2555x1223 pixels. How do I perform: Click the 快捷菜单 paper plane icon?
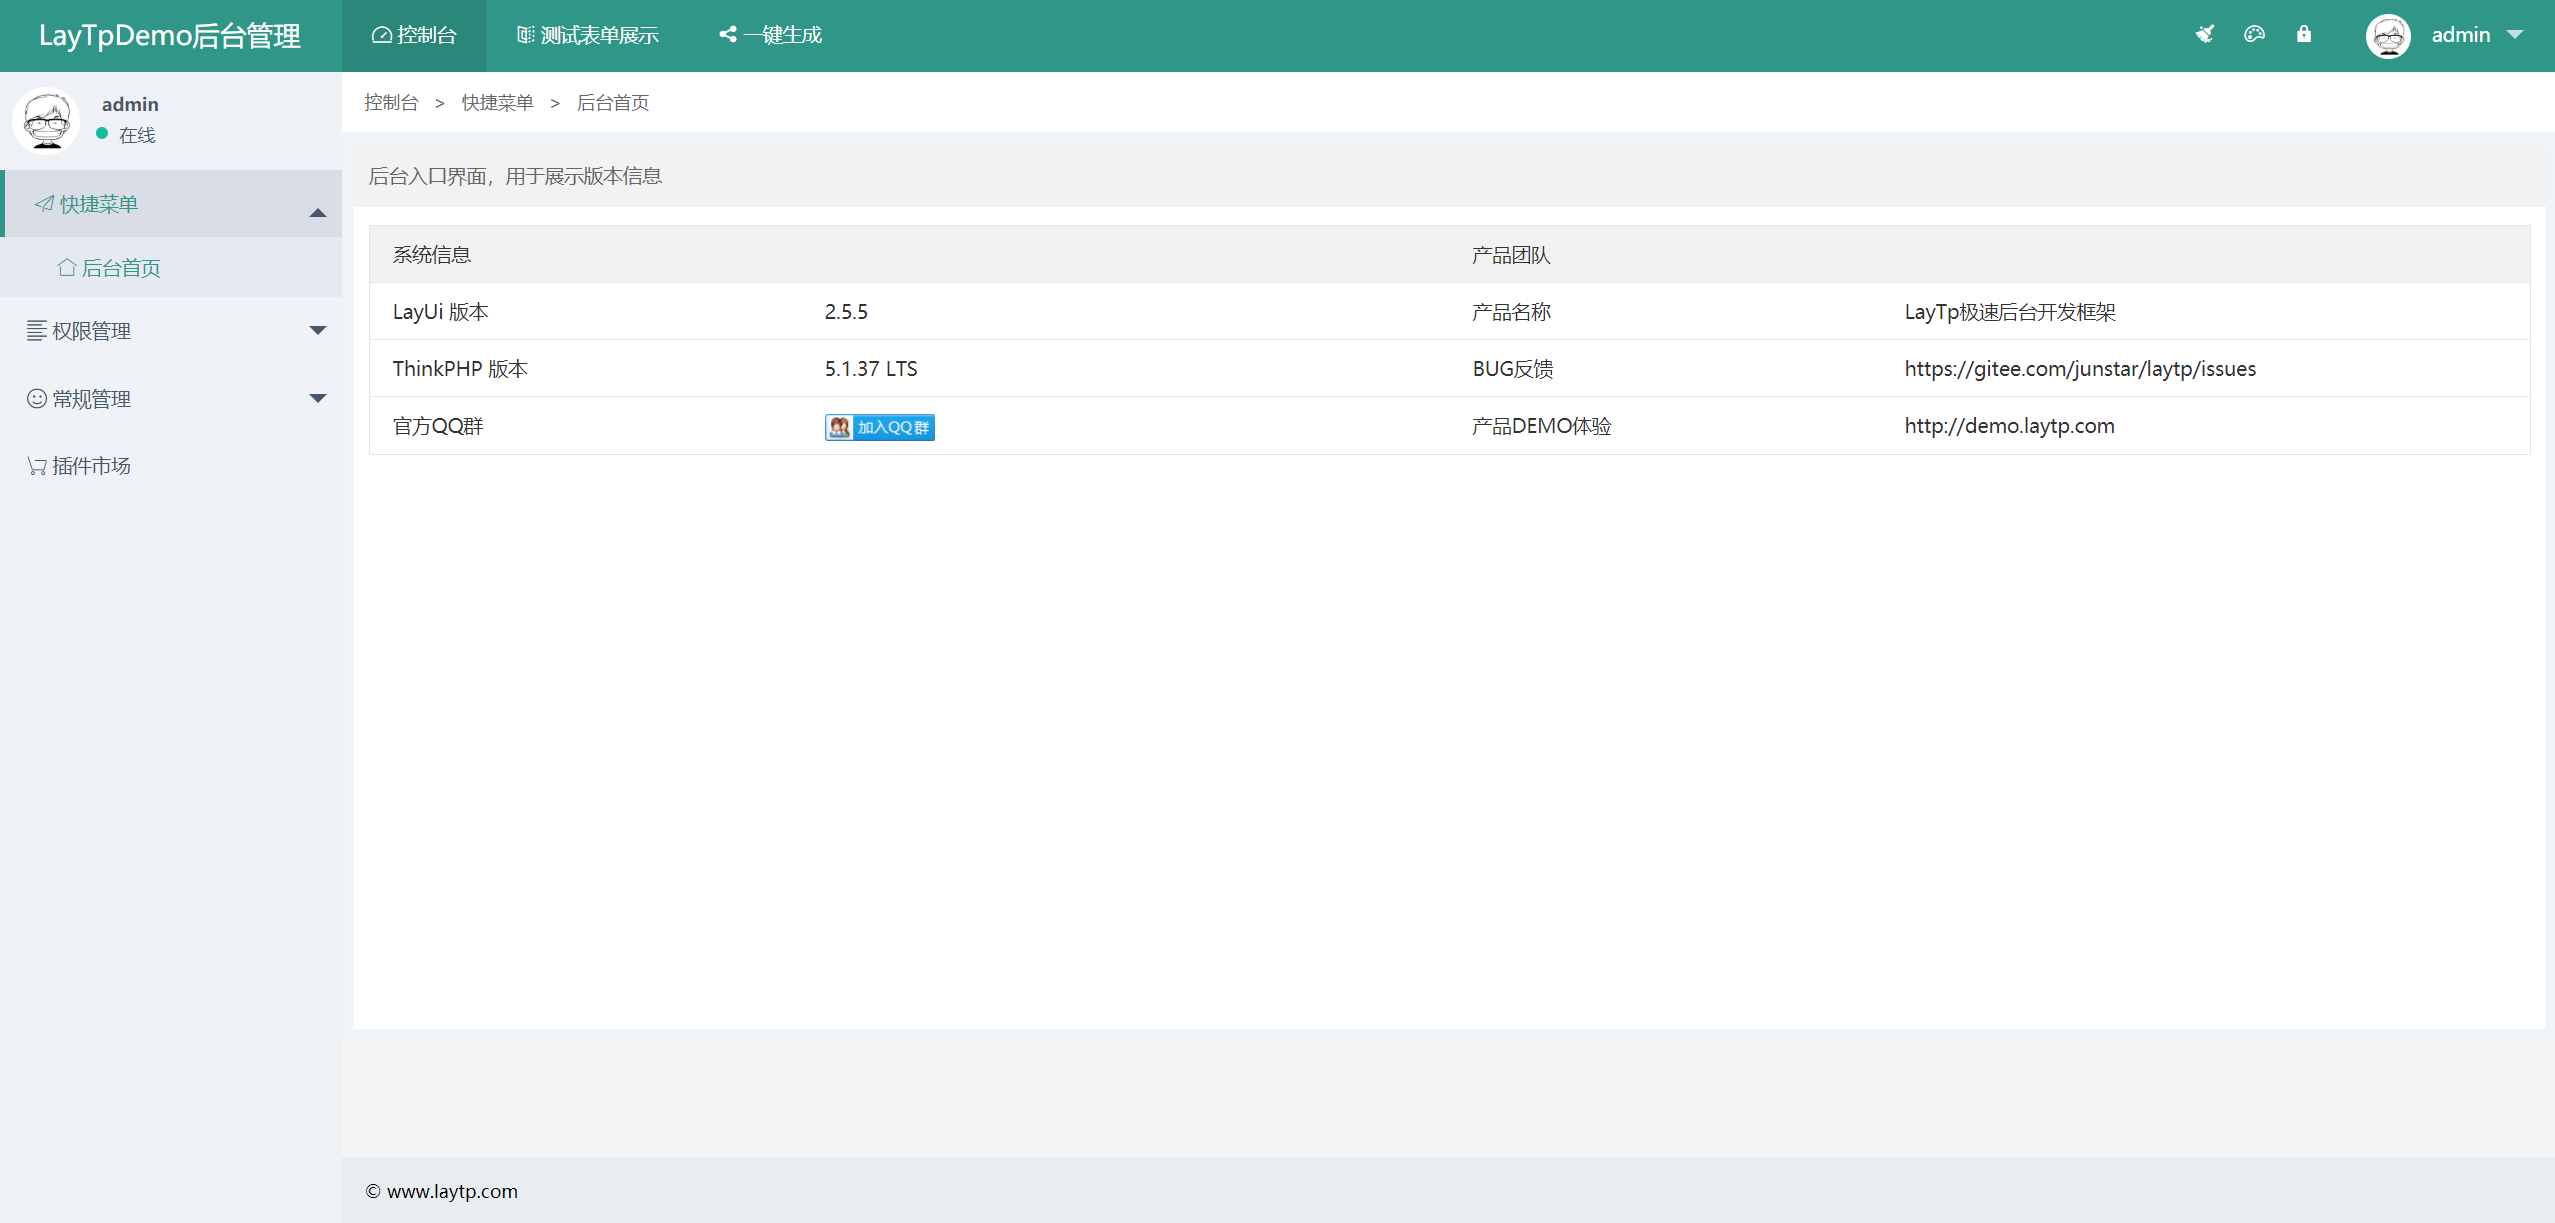tap(44, 204)
